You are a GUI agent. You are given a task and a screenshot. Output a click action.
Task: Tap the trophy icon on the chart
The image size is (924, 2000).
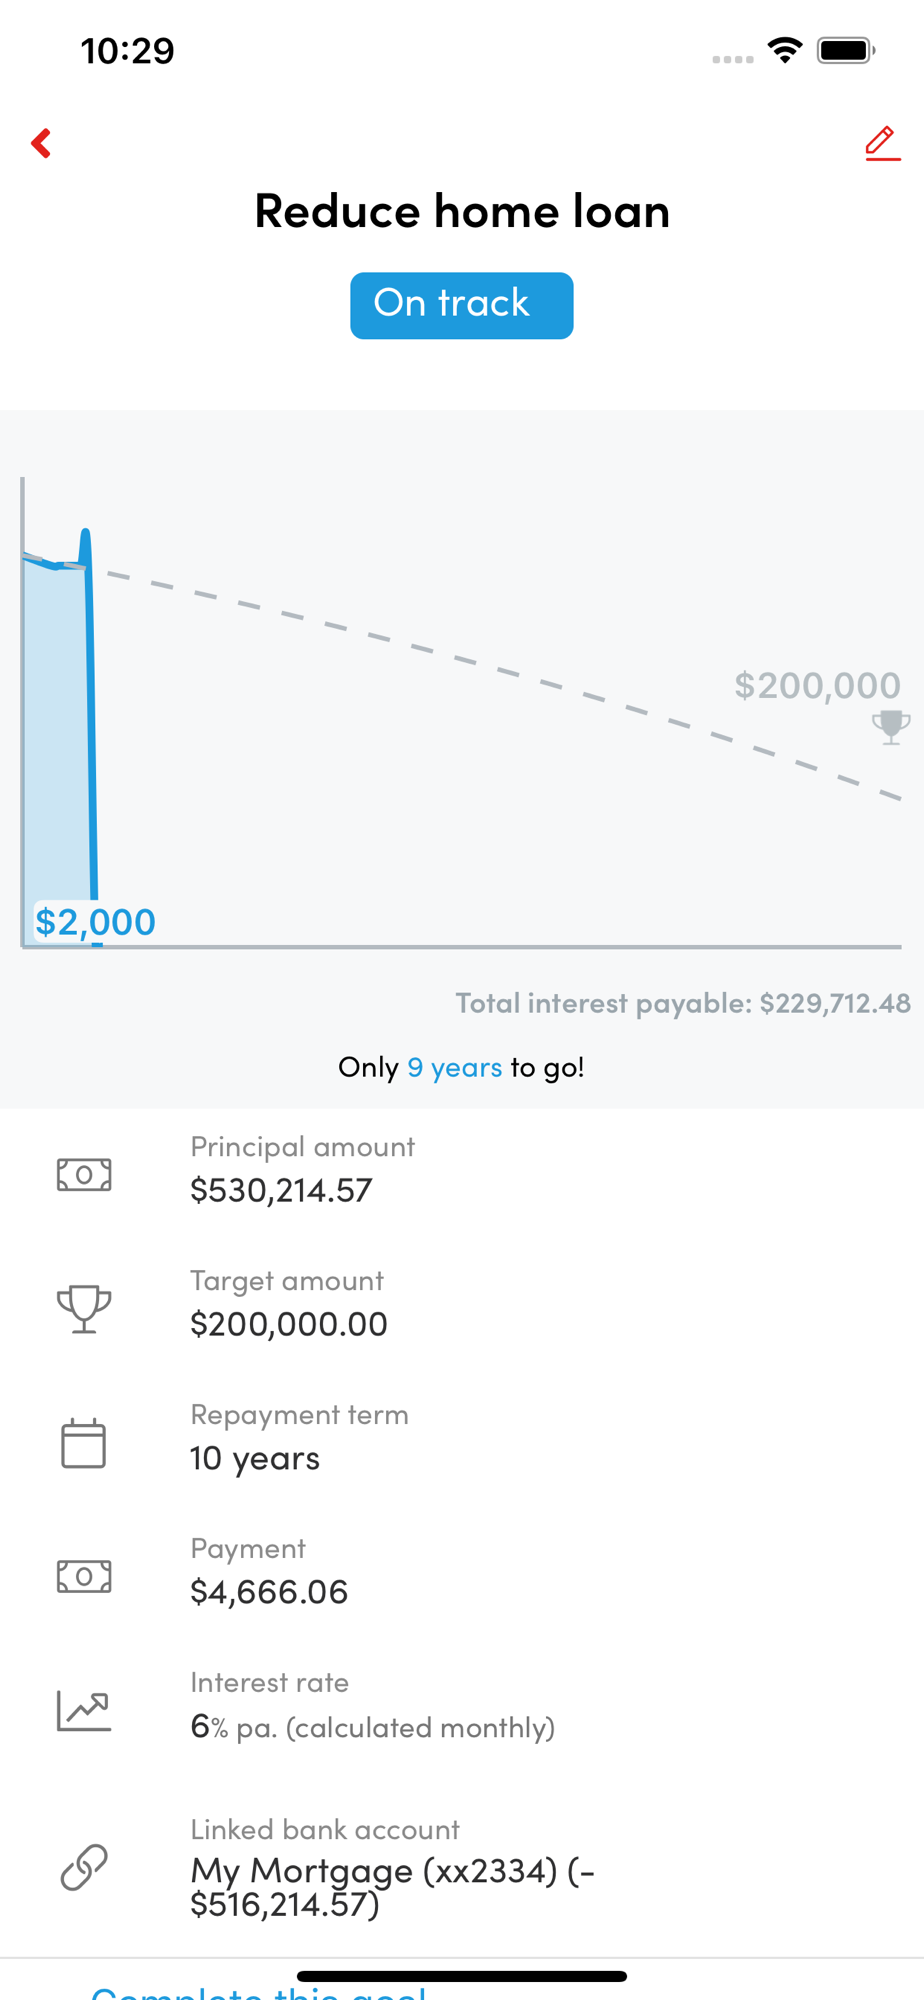(x=890, y=727)
